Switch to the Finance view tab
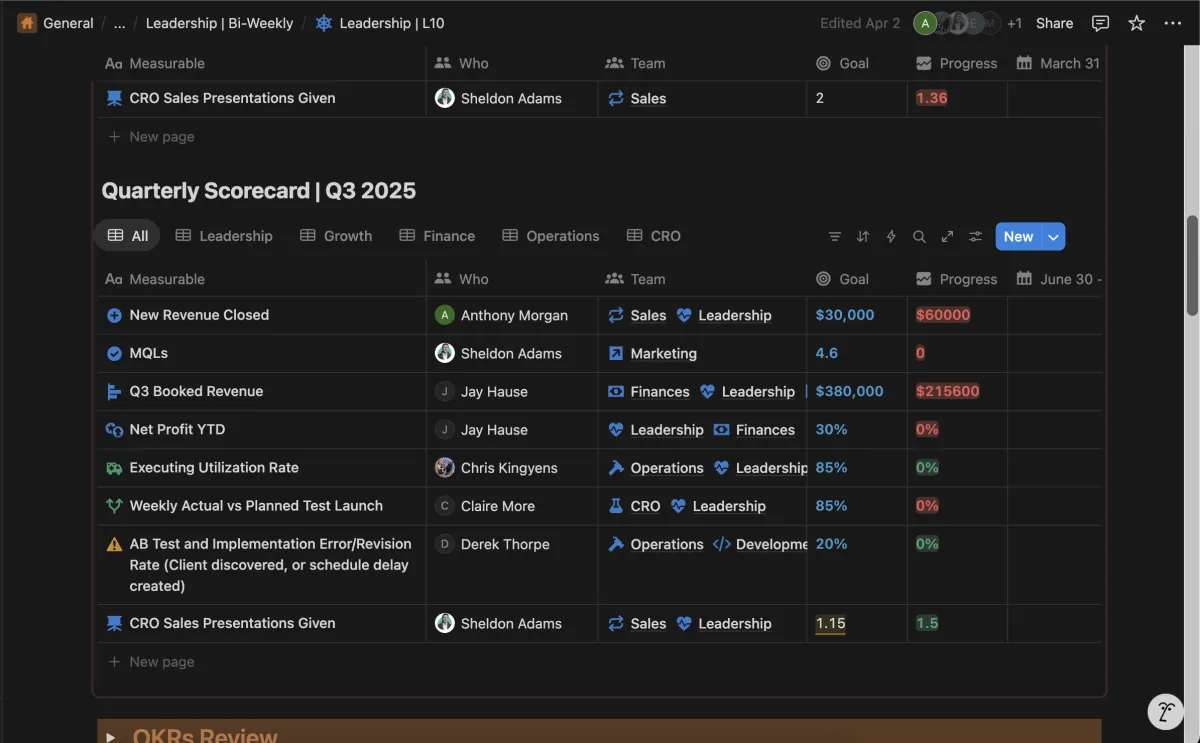1200x743 pixels. 437,236
